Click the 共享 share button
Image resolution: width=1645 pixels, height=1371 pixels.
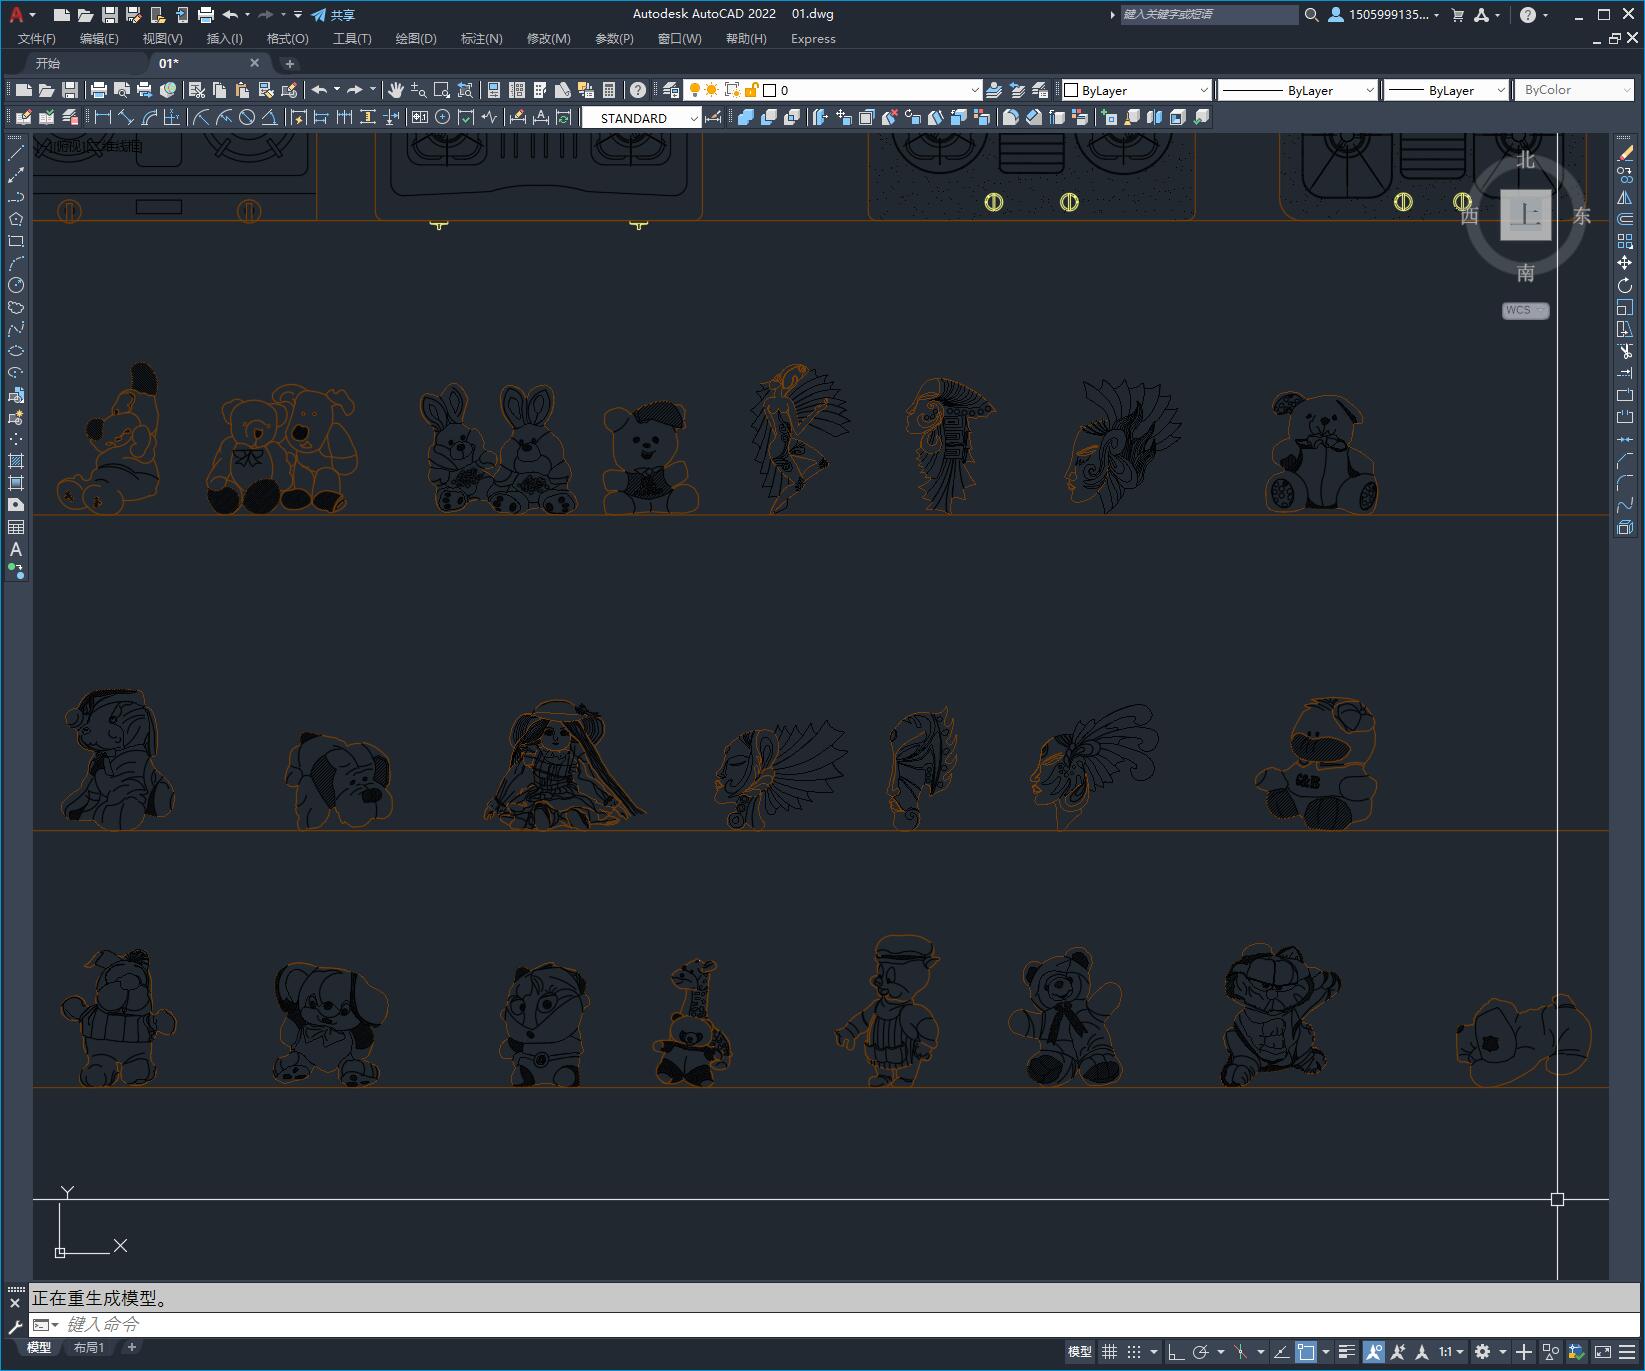(x=333, y=15)
